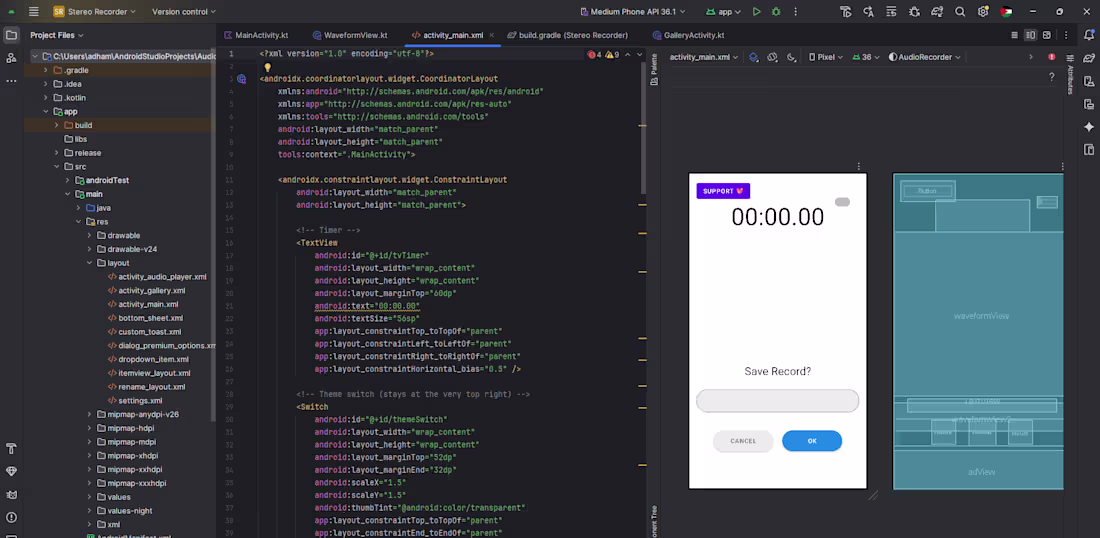1100x538 pixels.
Task: Switch editor to Design-only view mode
Action: click(1047, 35)
